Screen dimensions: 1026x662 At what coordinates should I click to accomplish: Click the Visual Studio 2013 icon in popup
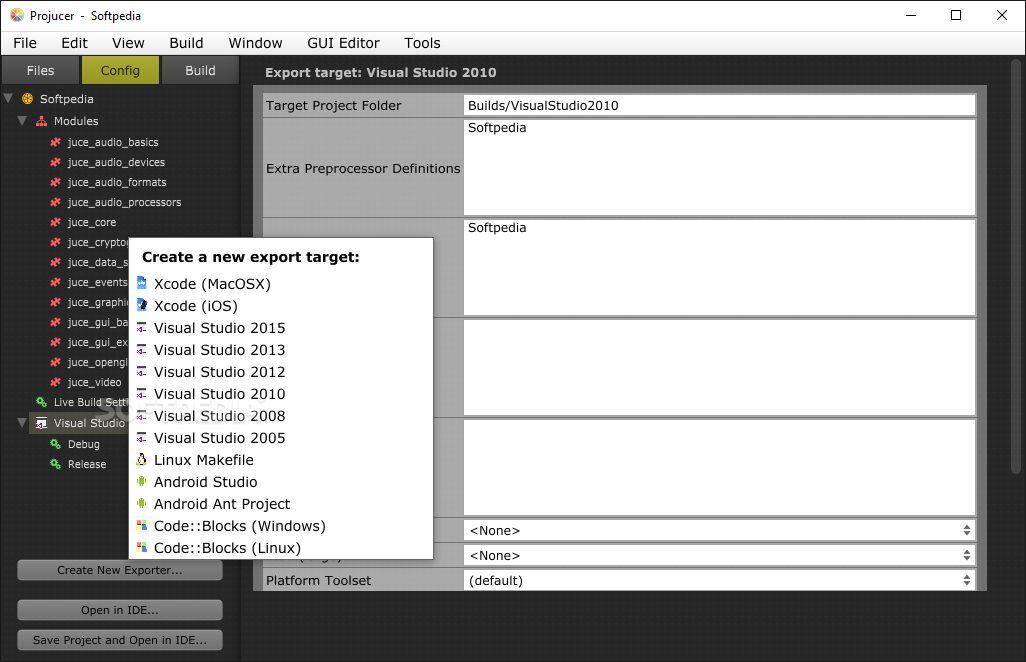[x=141, y=350]
